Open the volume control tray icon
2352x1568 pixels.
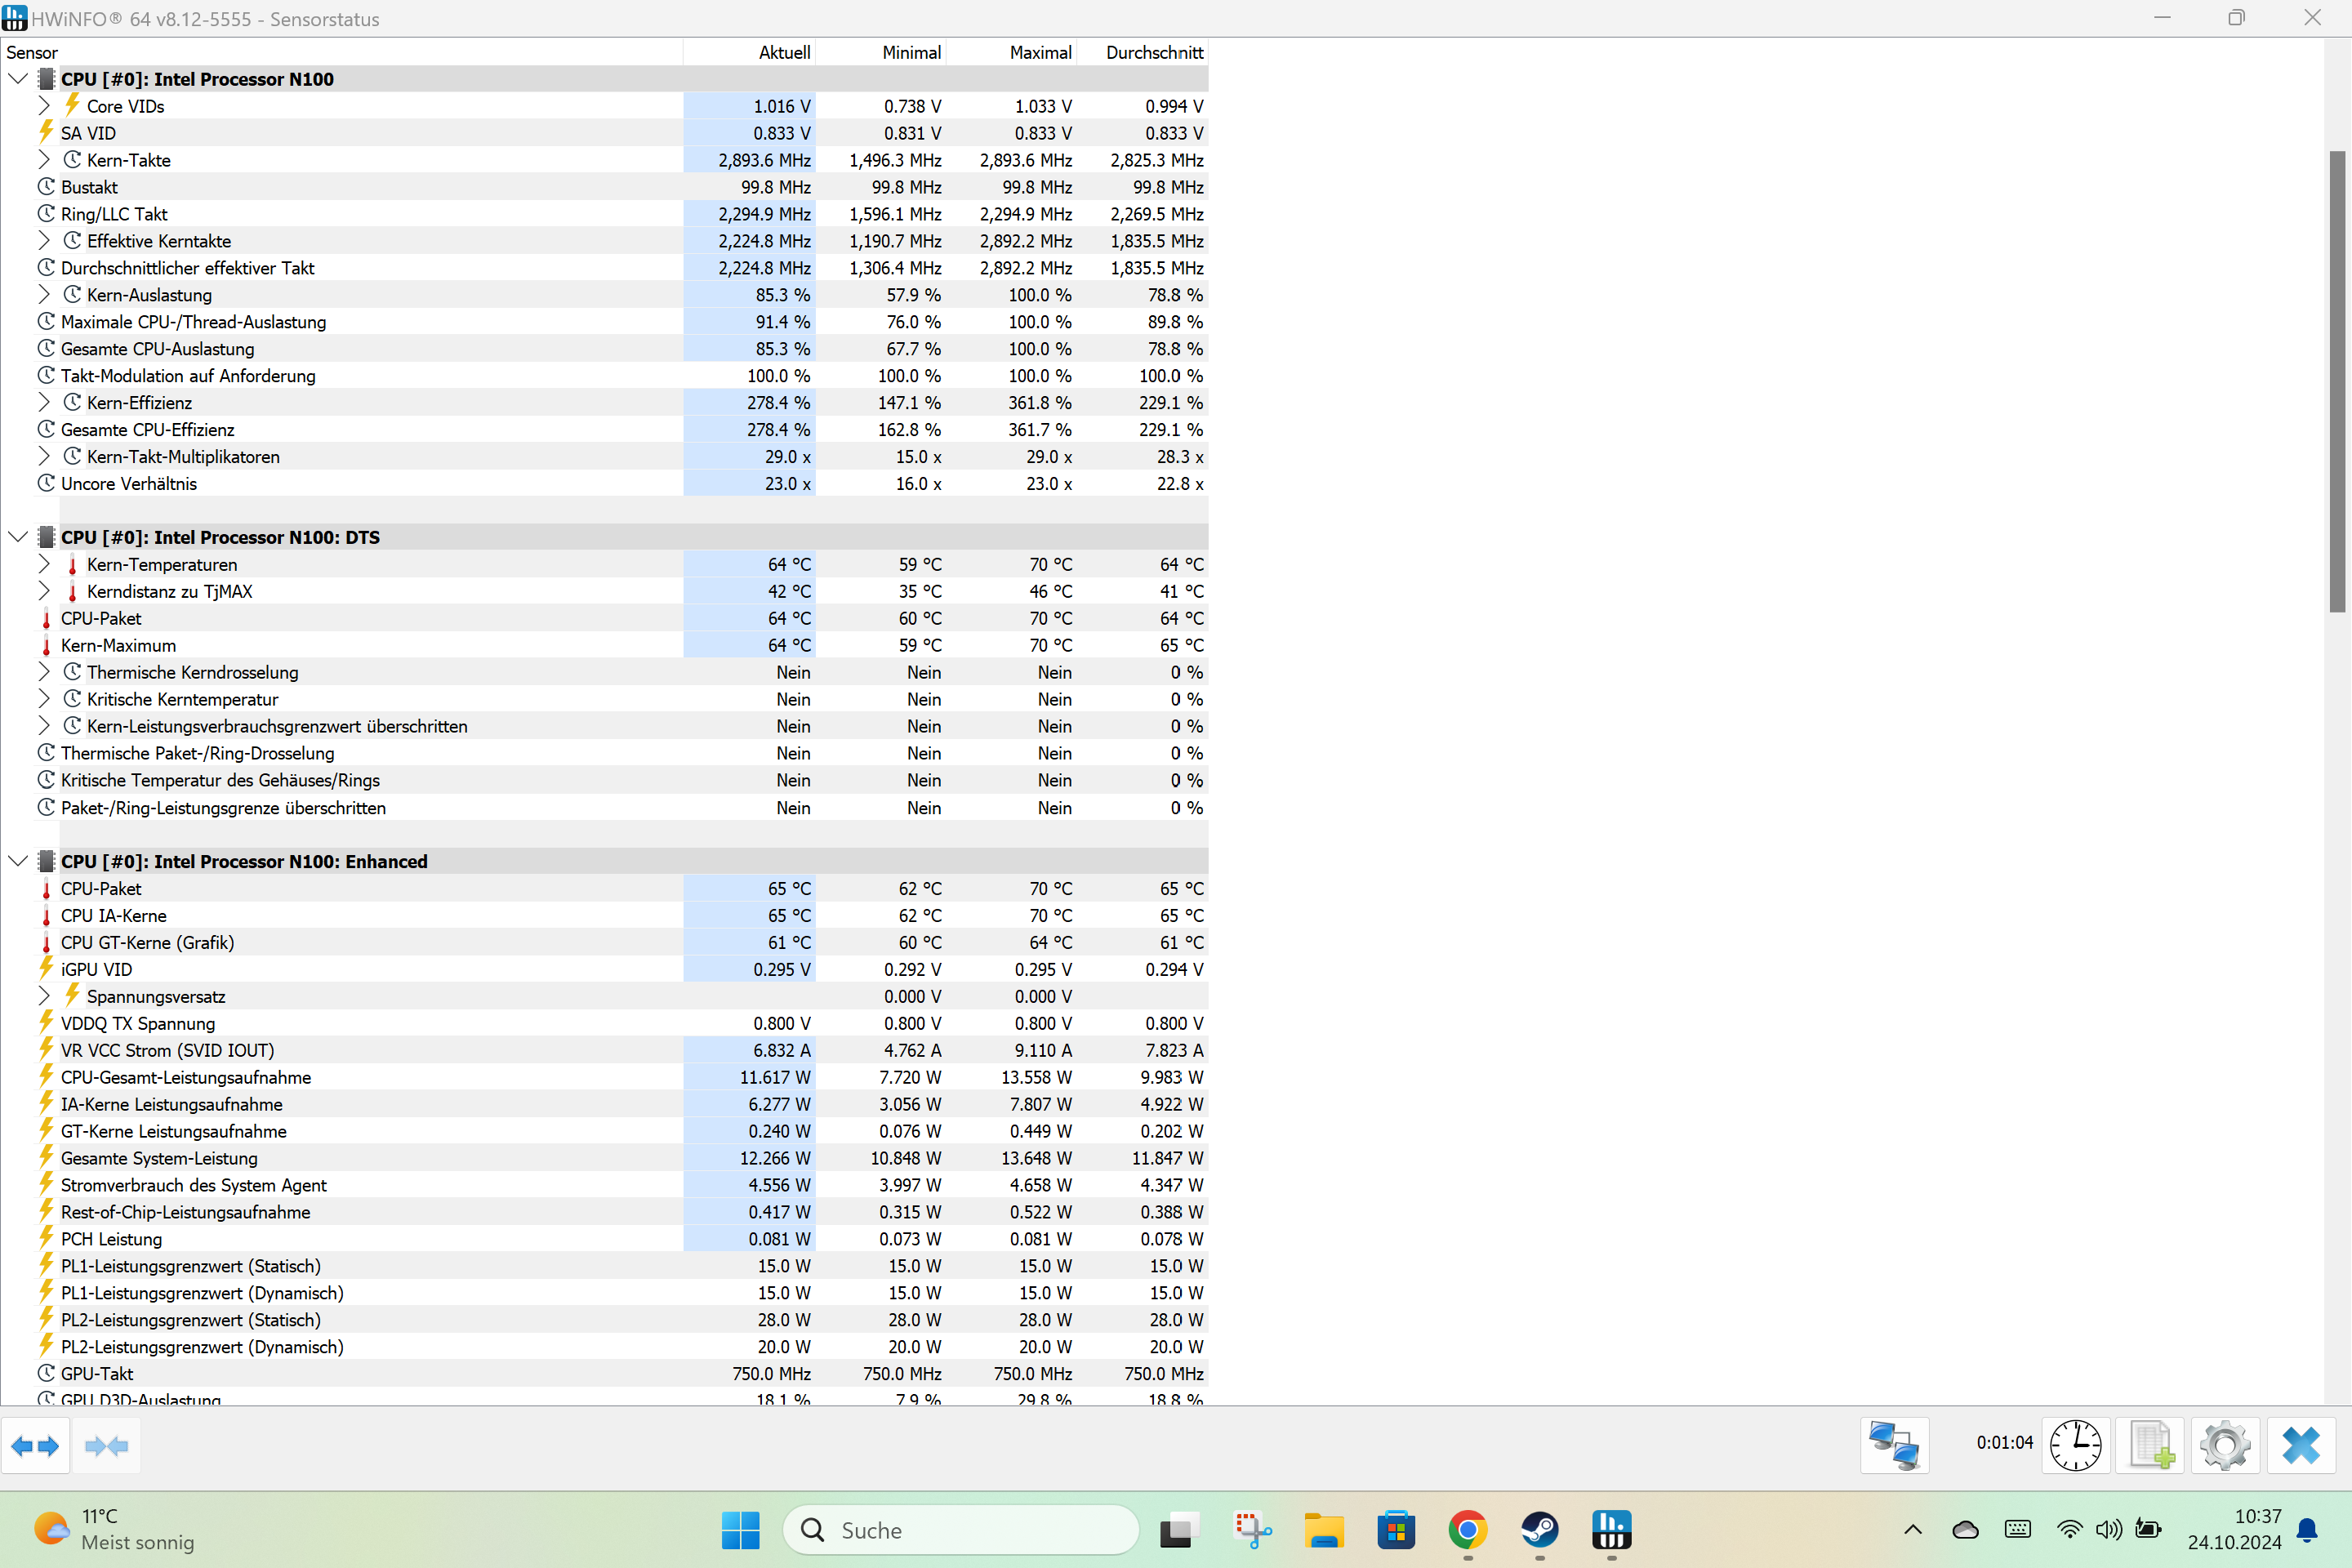[2109, 1529]
